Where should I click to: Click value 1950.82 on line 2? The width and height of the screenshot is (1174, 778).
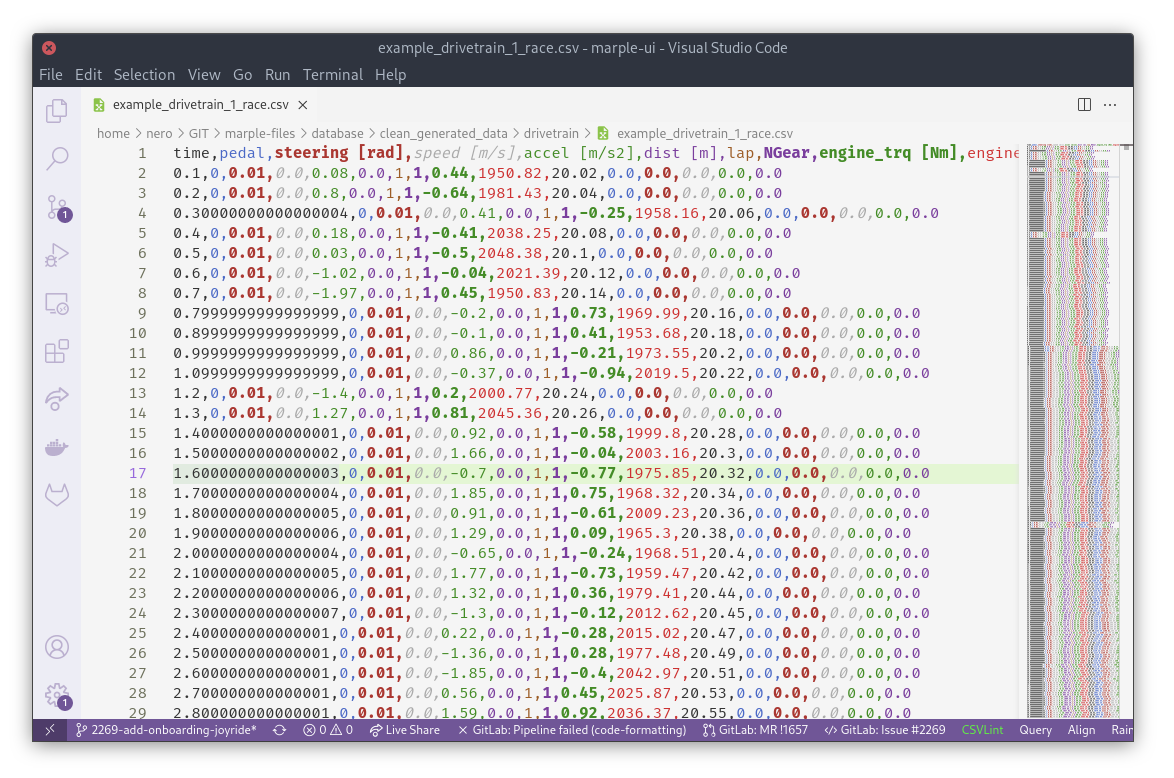coord(509,174)
